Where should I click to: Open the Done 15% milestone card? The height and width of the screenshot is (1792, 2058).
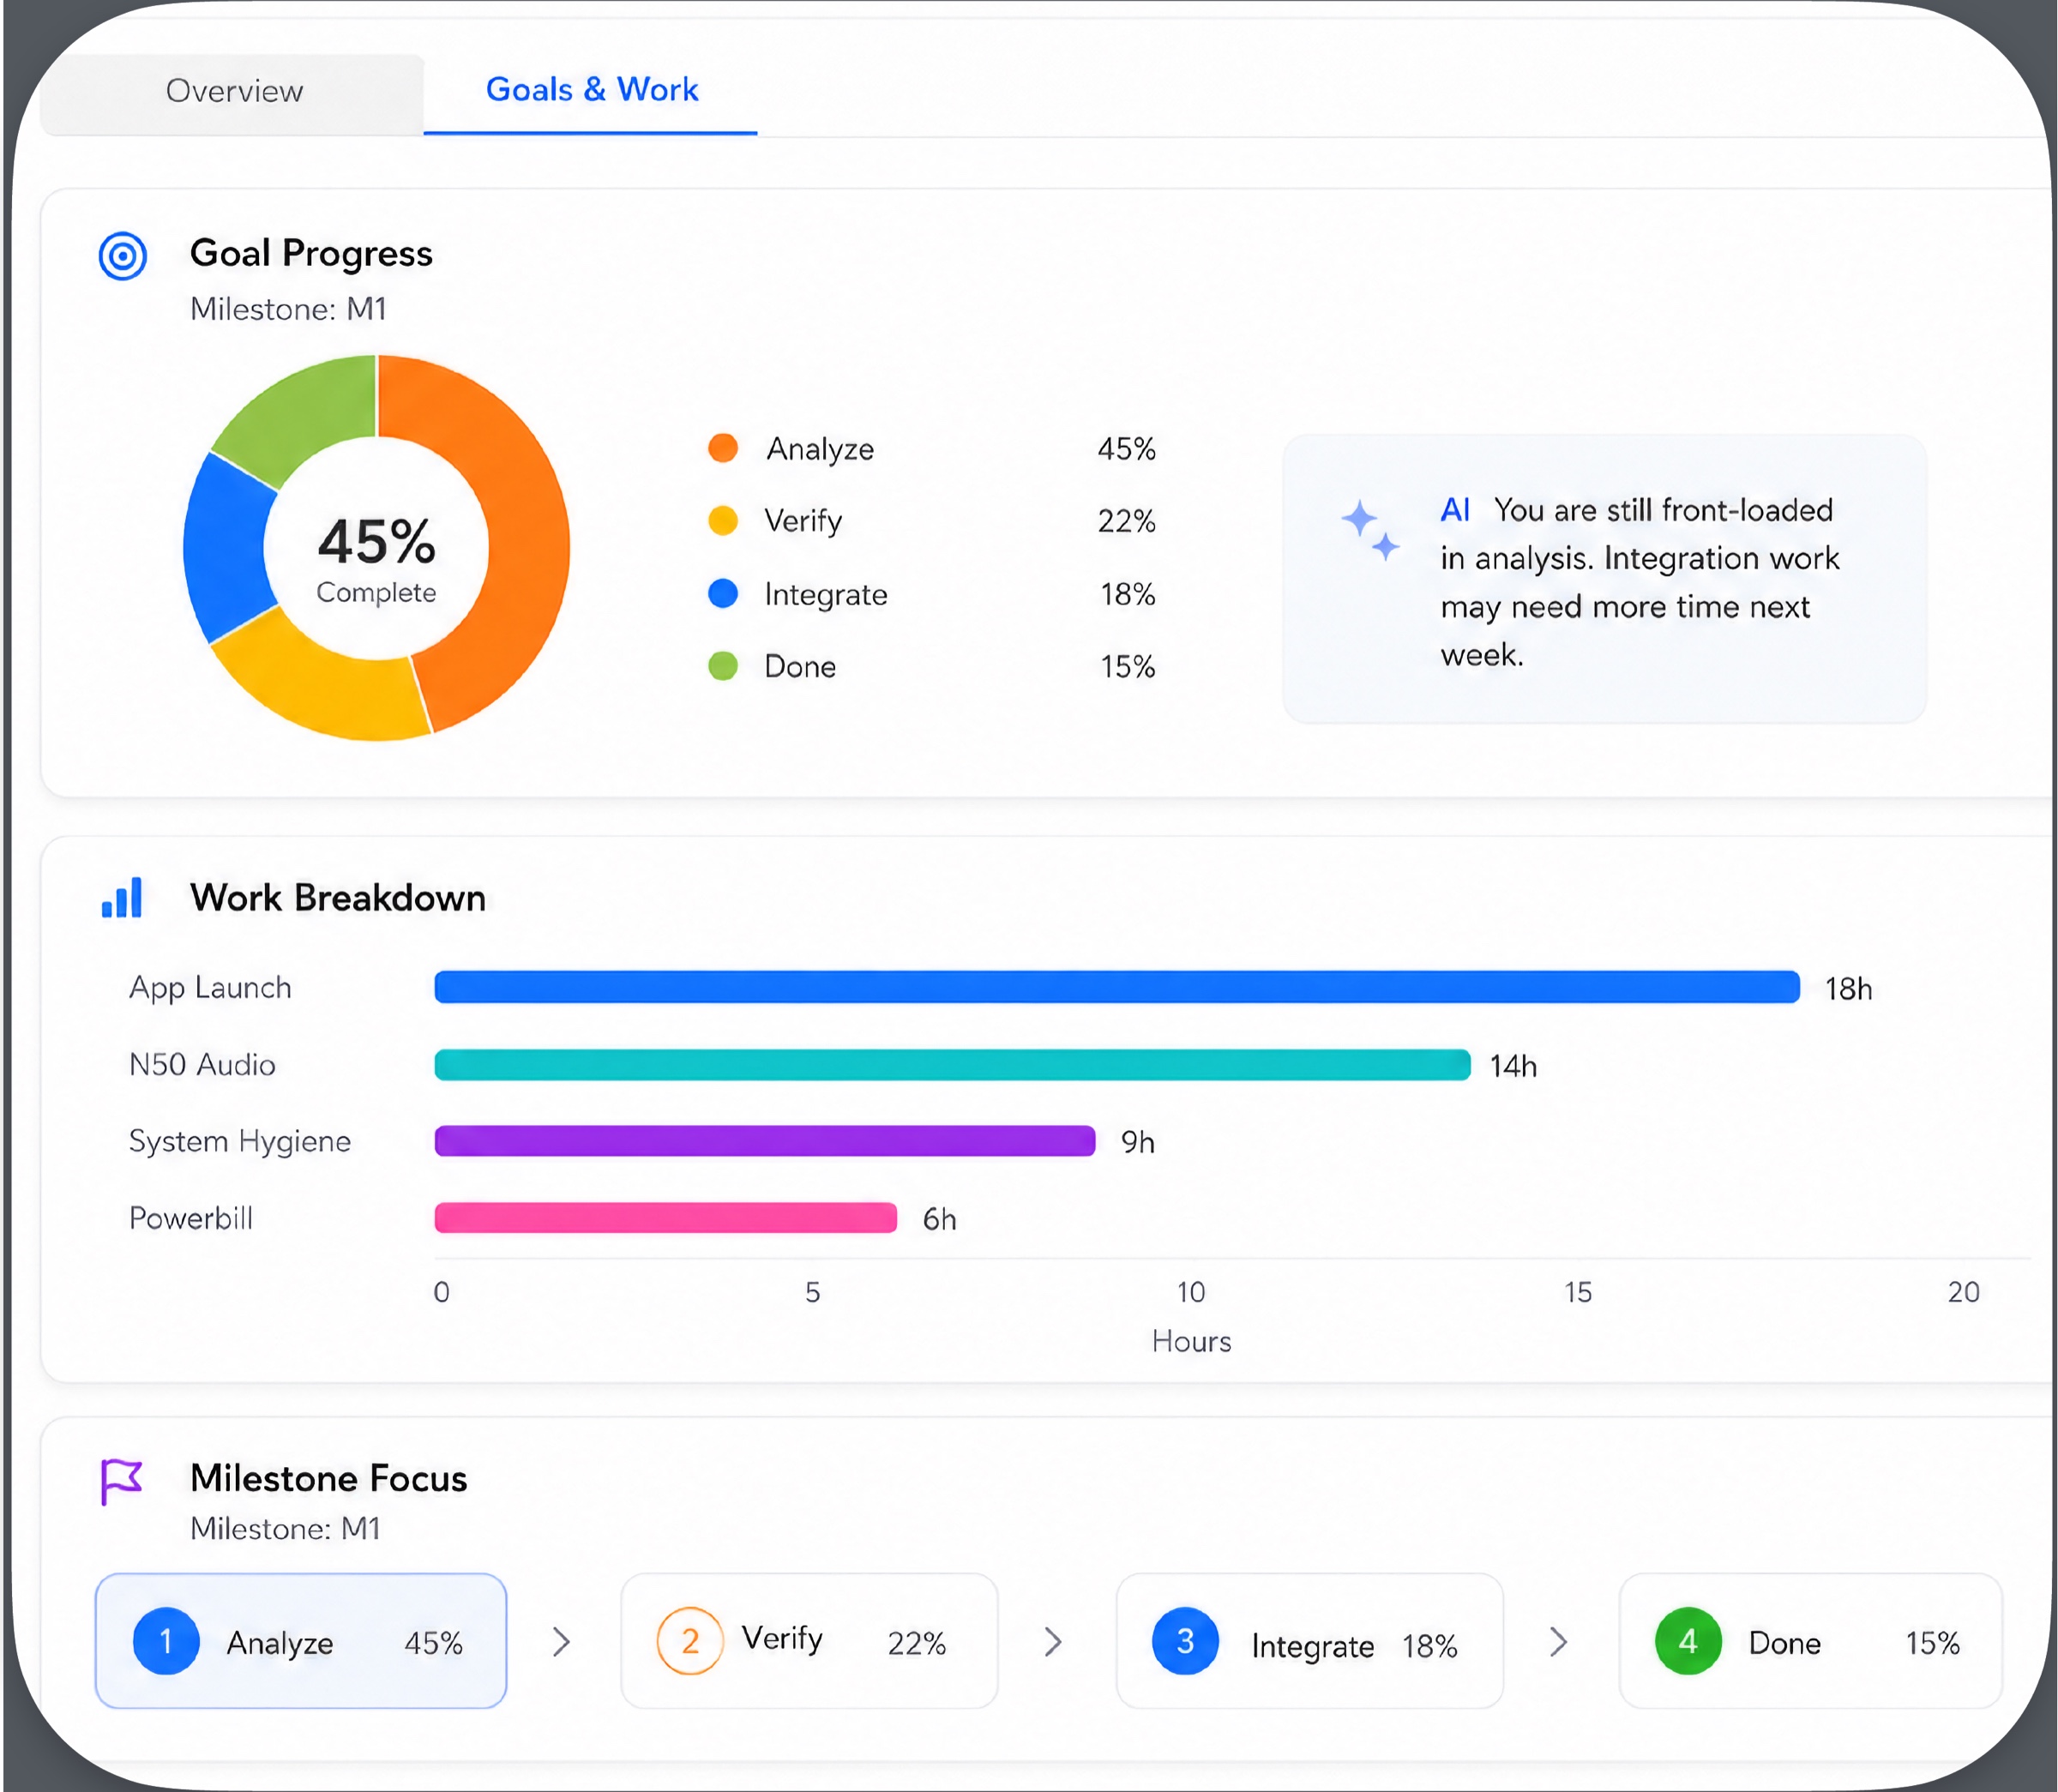coord(1810,1641)
